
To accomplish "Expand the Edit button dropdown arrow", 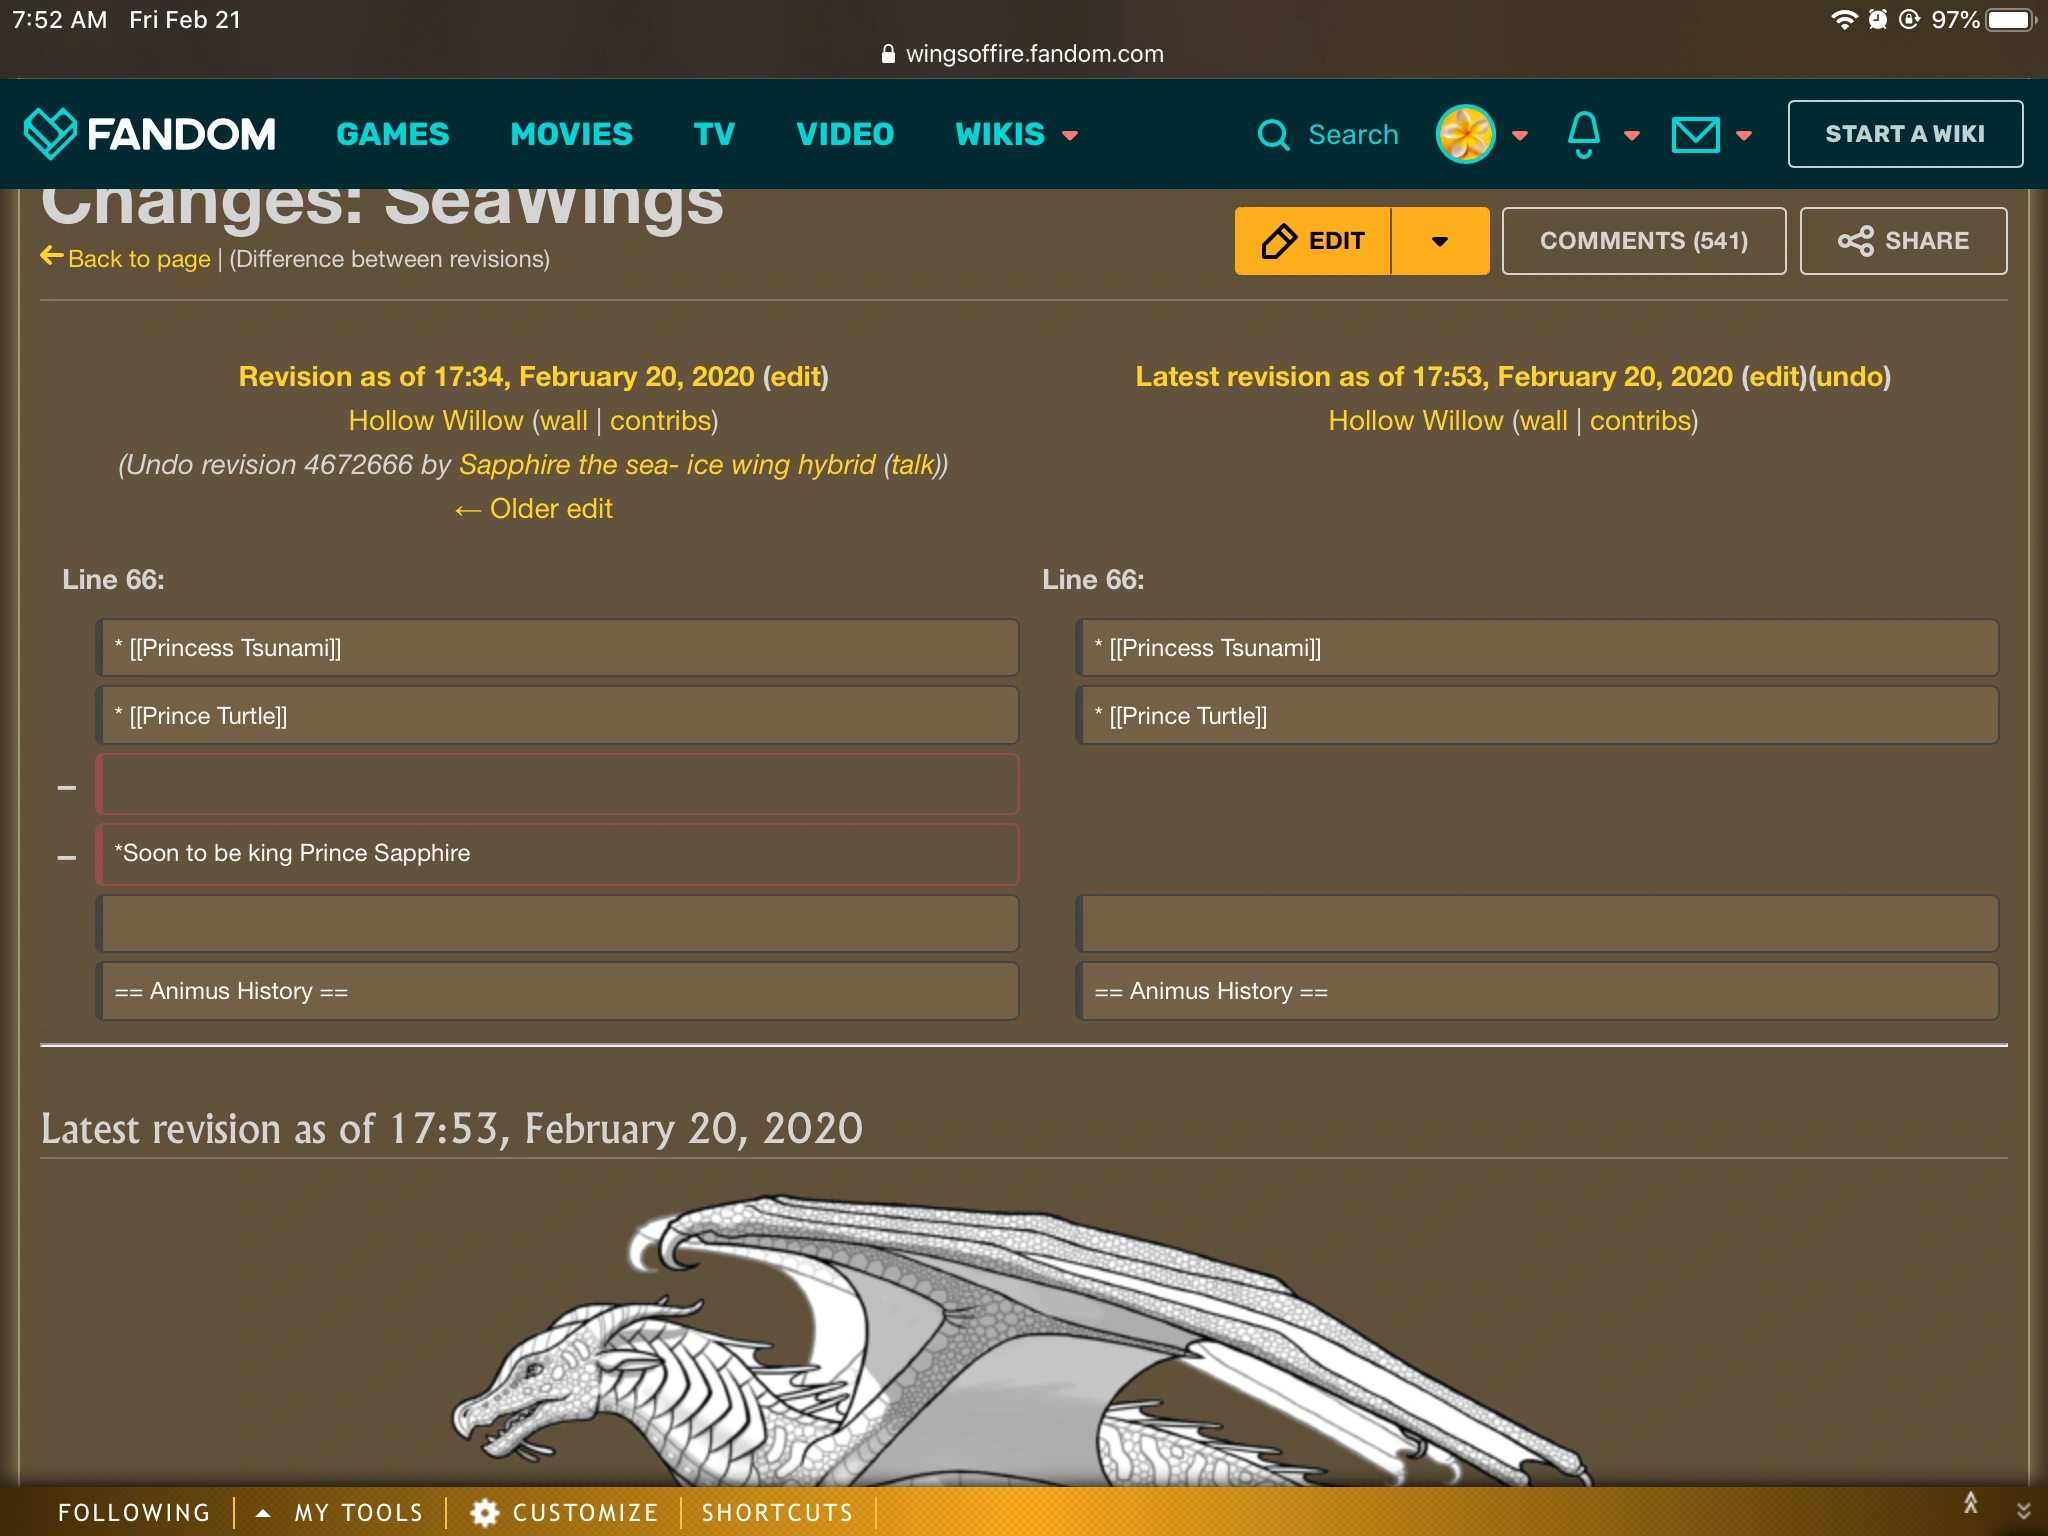I will point(1439,241).
